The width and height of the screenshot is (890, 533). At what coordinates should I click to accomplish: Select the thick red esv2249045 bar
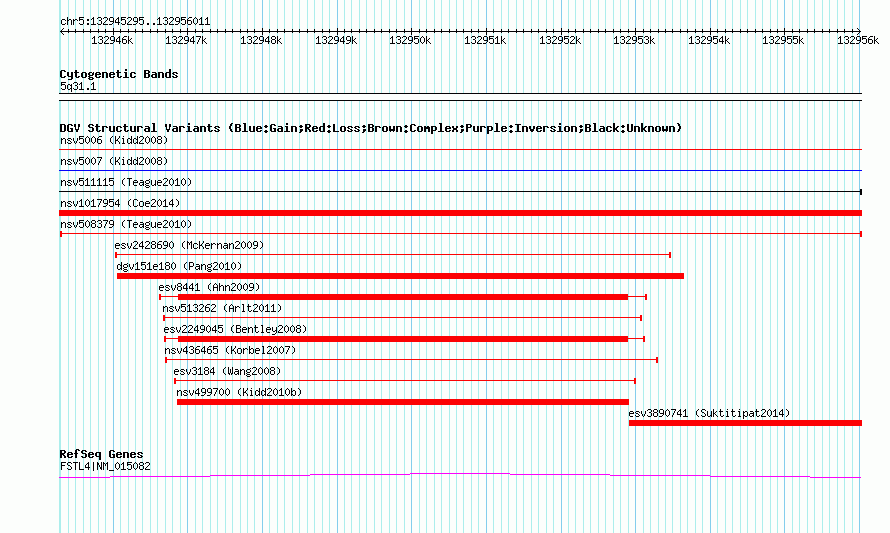[403, 339]
